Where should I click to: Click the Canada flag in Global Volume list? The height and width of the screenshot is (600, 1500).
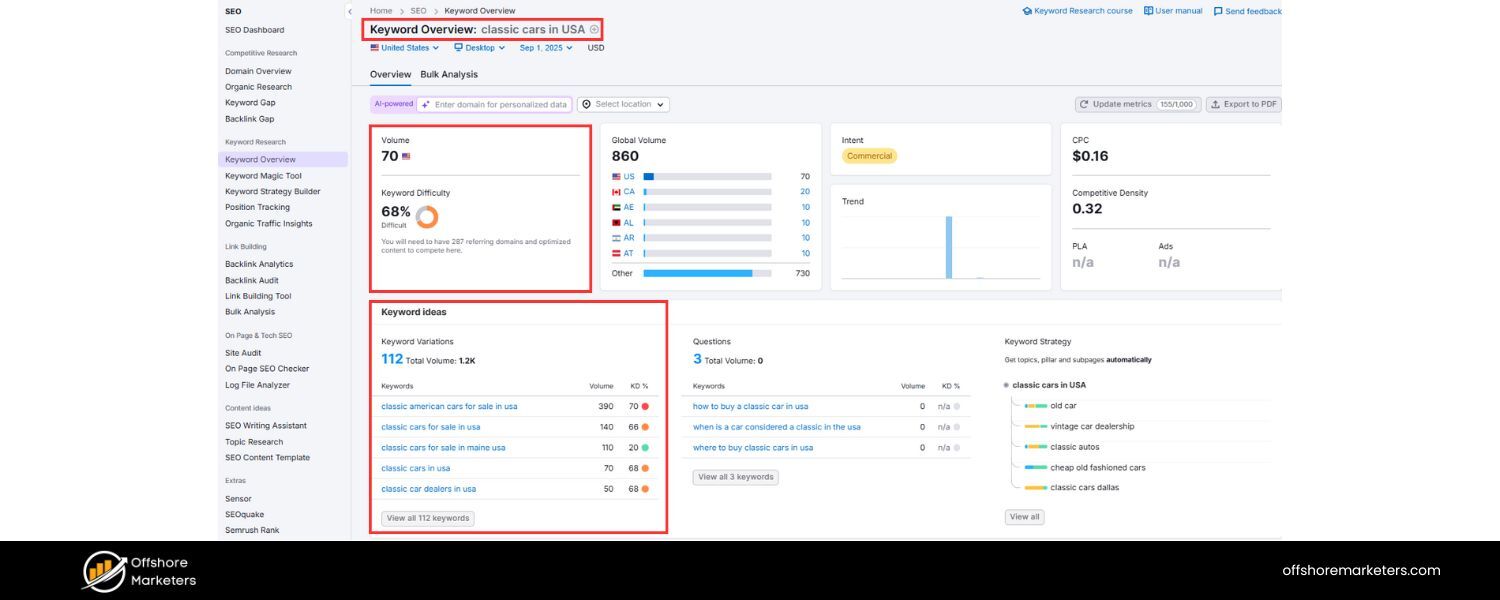point(618,191)
